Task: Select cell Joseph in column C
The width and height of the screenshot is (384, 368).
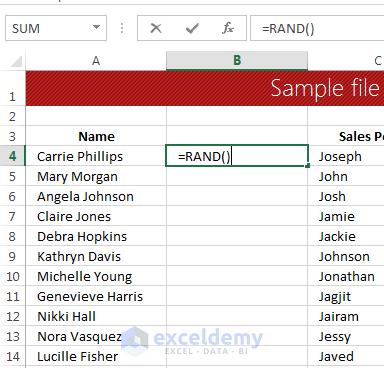Action: click(x=346, y=156)
